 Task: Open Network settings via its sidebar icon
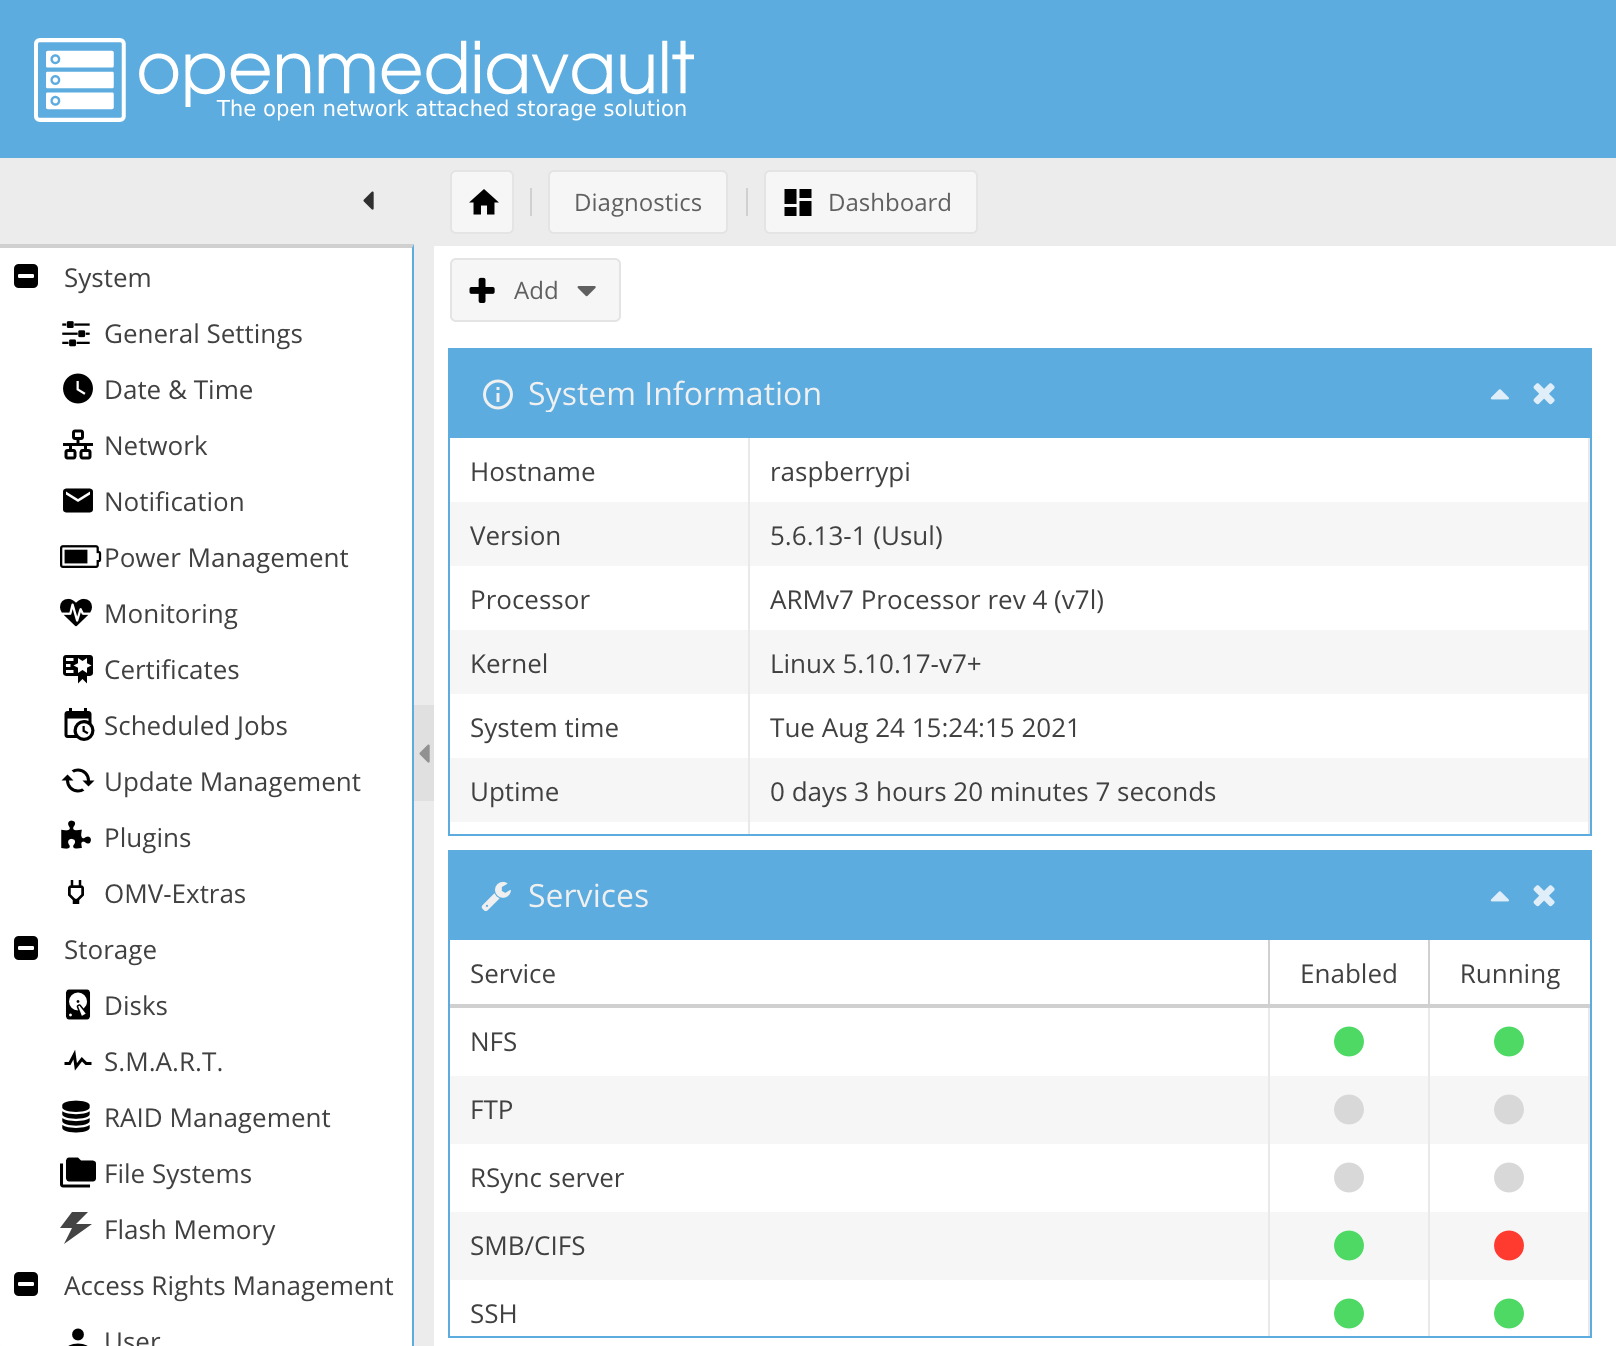[77, 445]
